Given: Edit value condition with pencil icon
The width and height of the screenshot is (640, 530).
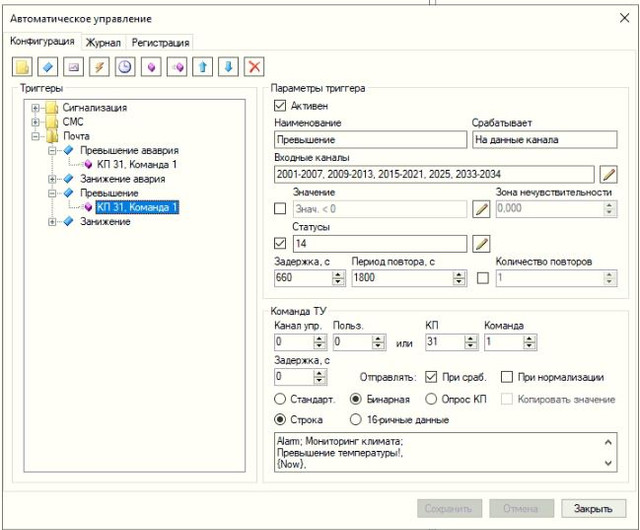Looking at the screenshot, I should [x=481, y=209].
